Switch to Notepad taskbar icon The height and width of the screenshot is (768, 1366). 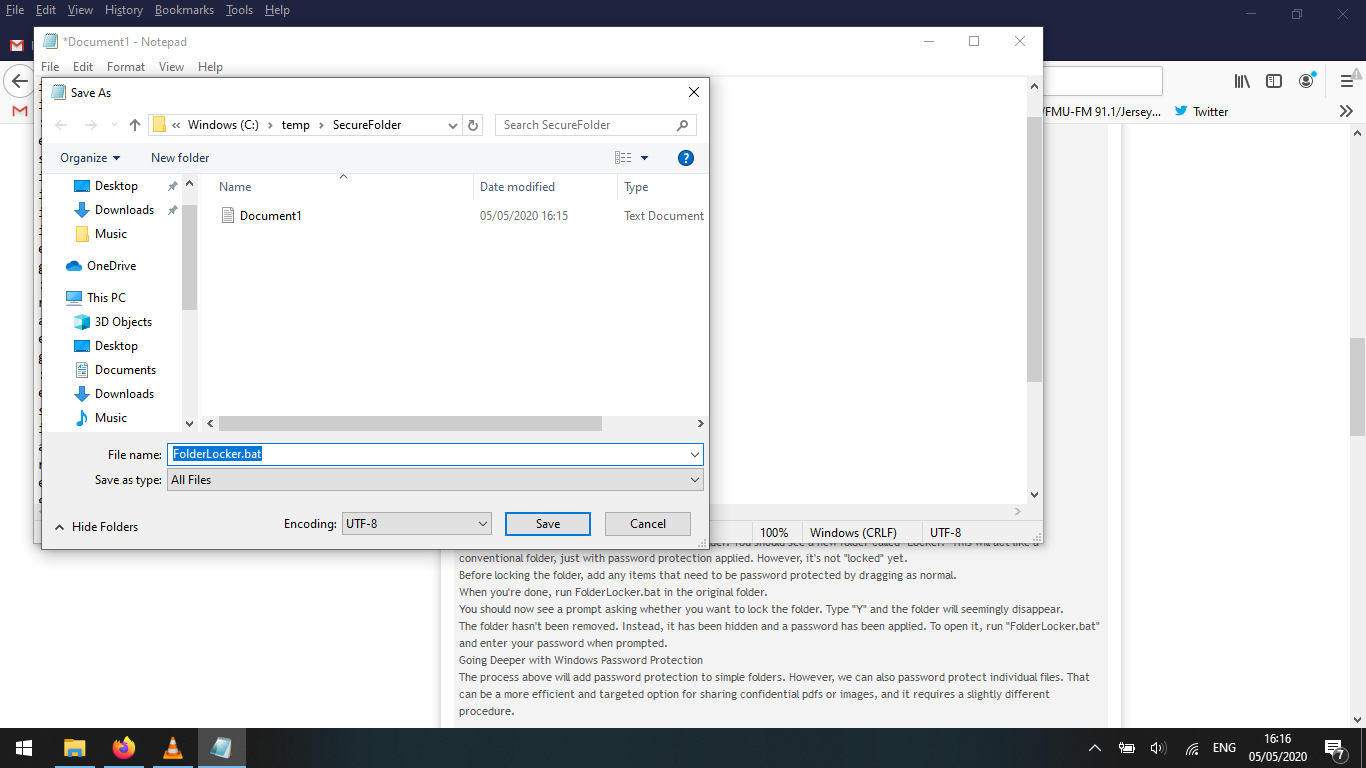pos(221,748)
